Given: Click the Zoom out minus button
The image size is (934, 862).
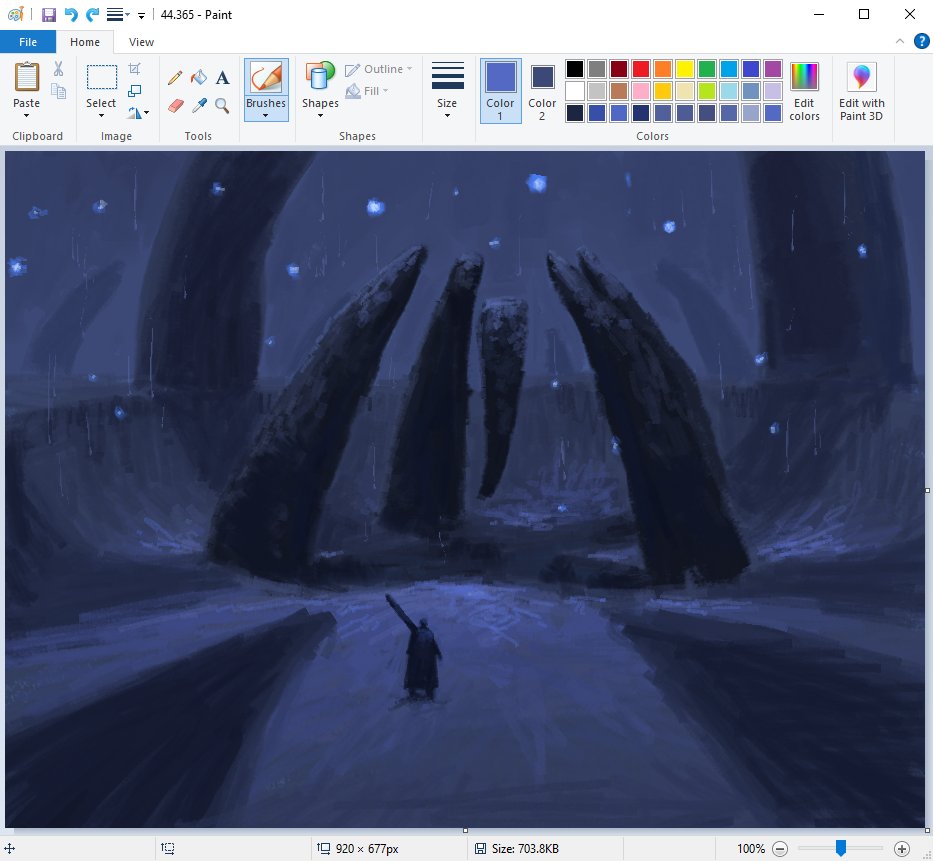Looking at the screenshot, I should tap(780, 848).
